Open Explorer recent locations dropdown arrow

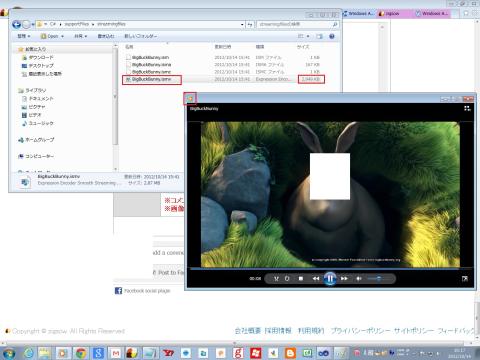click(x=33, y=24)
